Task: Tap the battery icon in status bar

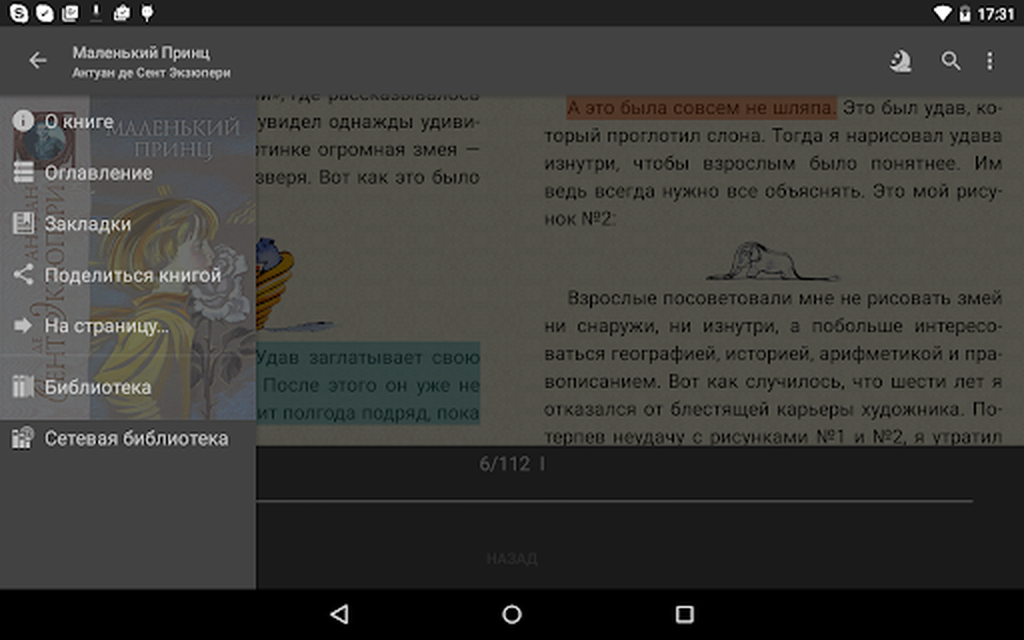Action: tap(965, 13)
